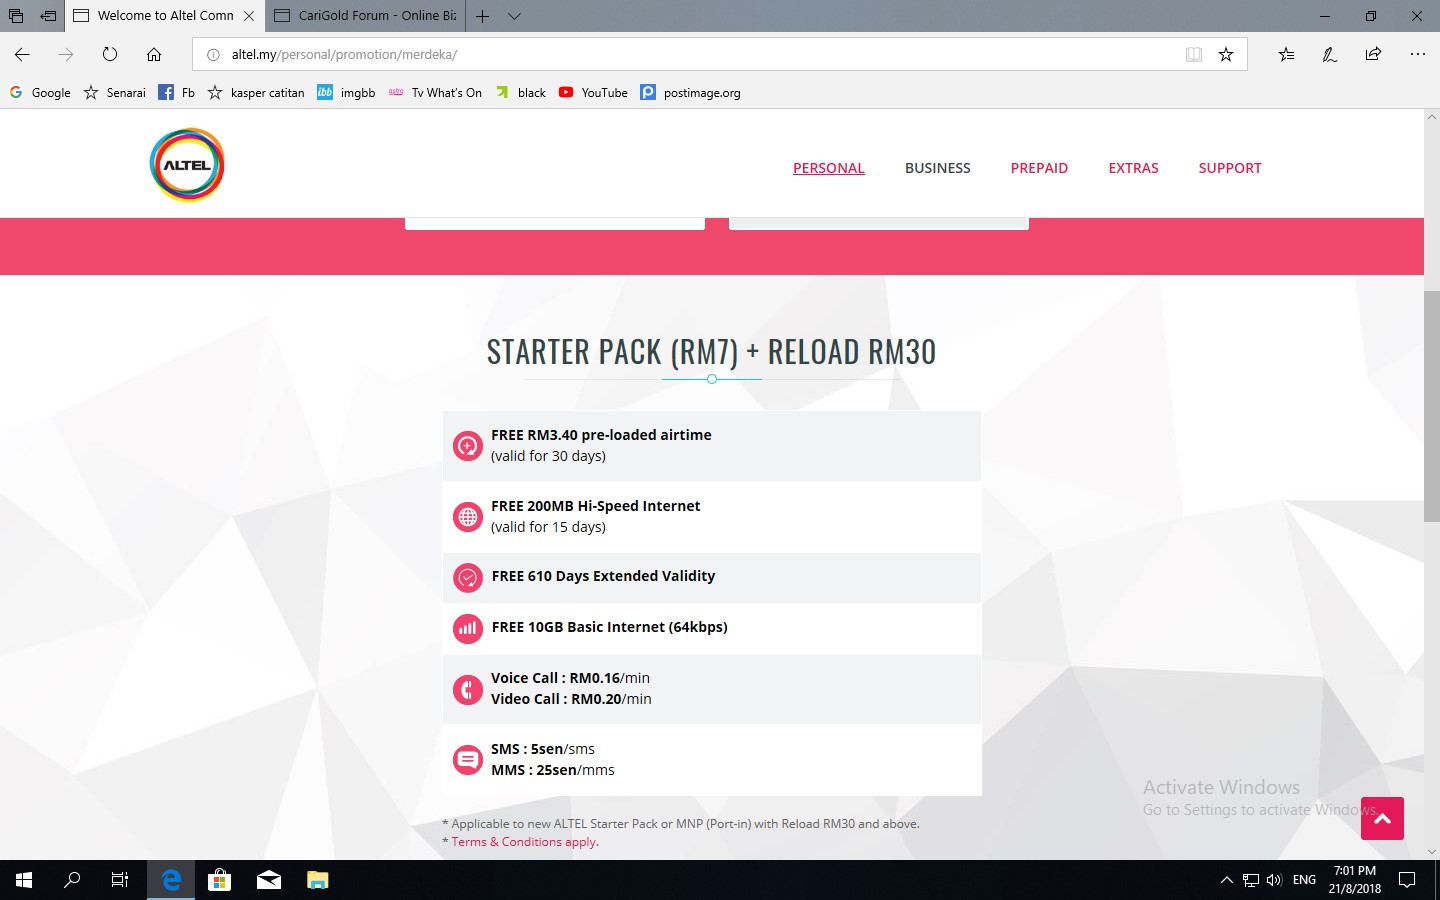The image size is (1440, 900).
Task: Click the Basic Internet signal icon
Action: click(x=468, y=628)
